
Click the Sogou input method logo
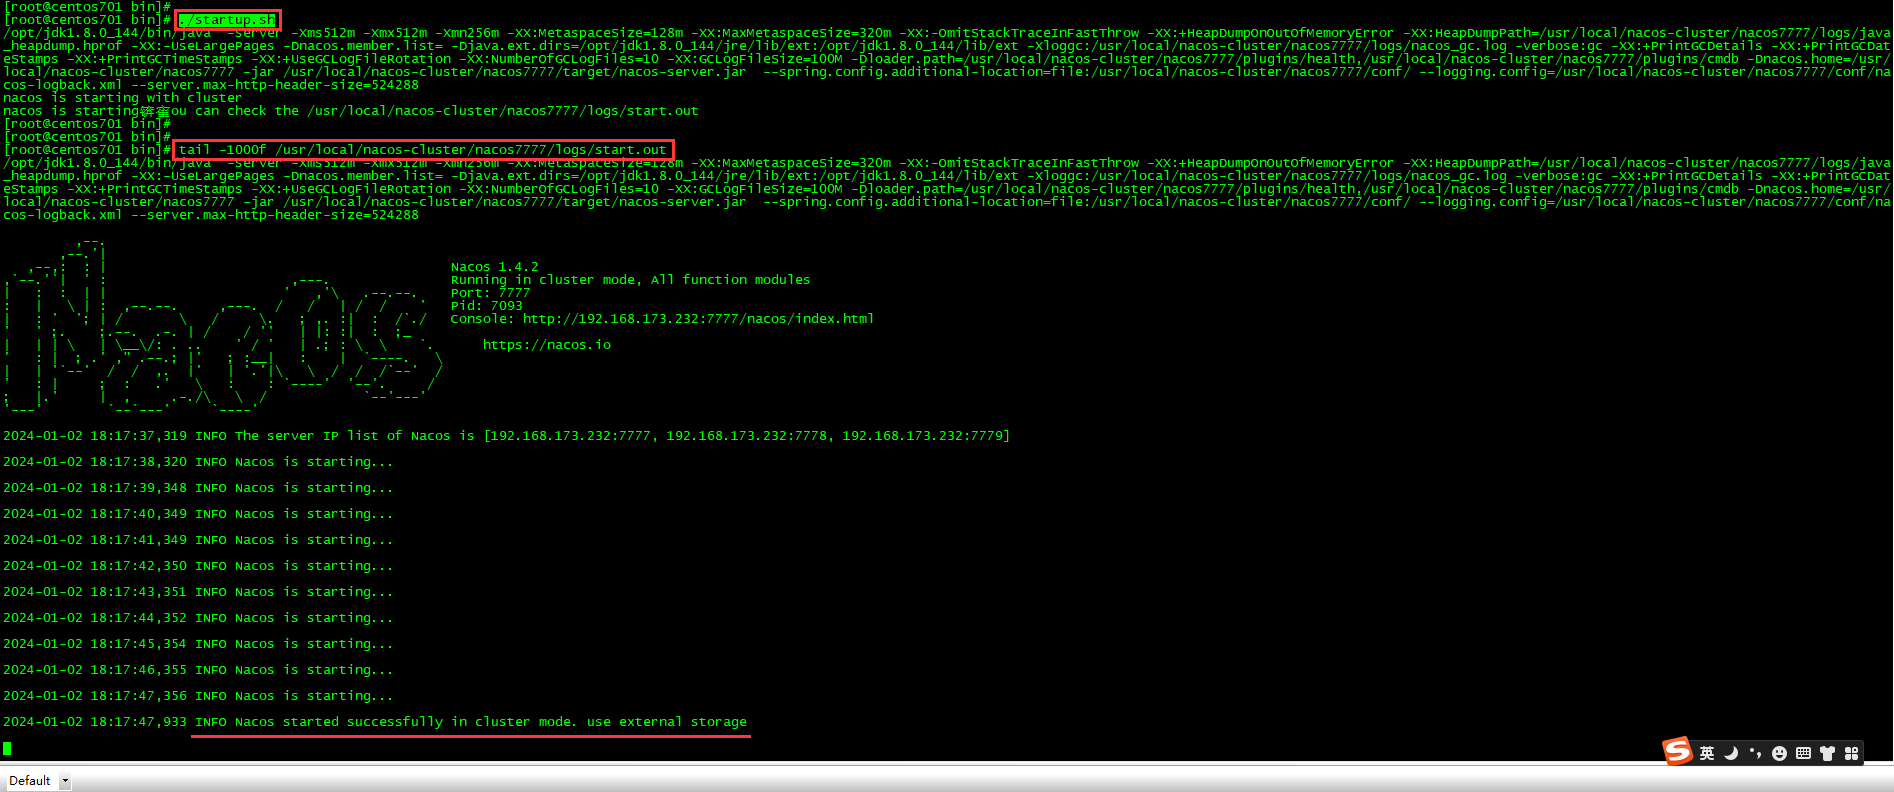tap(1677, 751)
